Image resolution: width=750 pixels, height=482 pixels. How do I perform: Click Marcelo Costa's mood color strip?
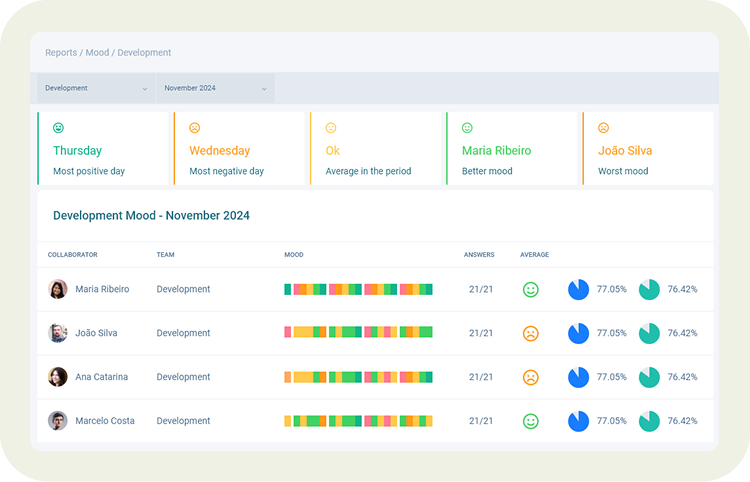pos(358,421)
